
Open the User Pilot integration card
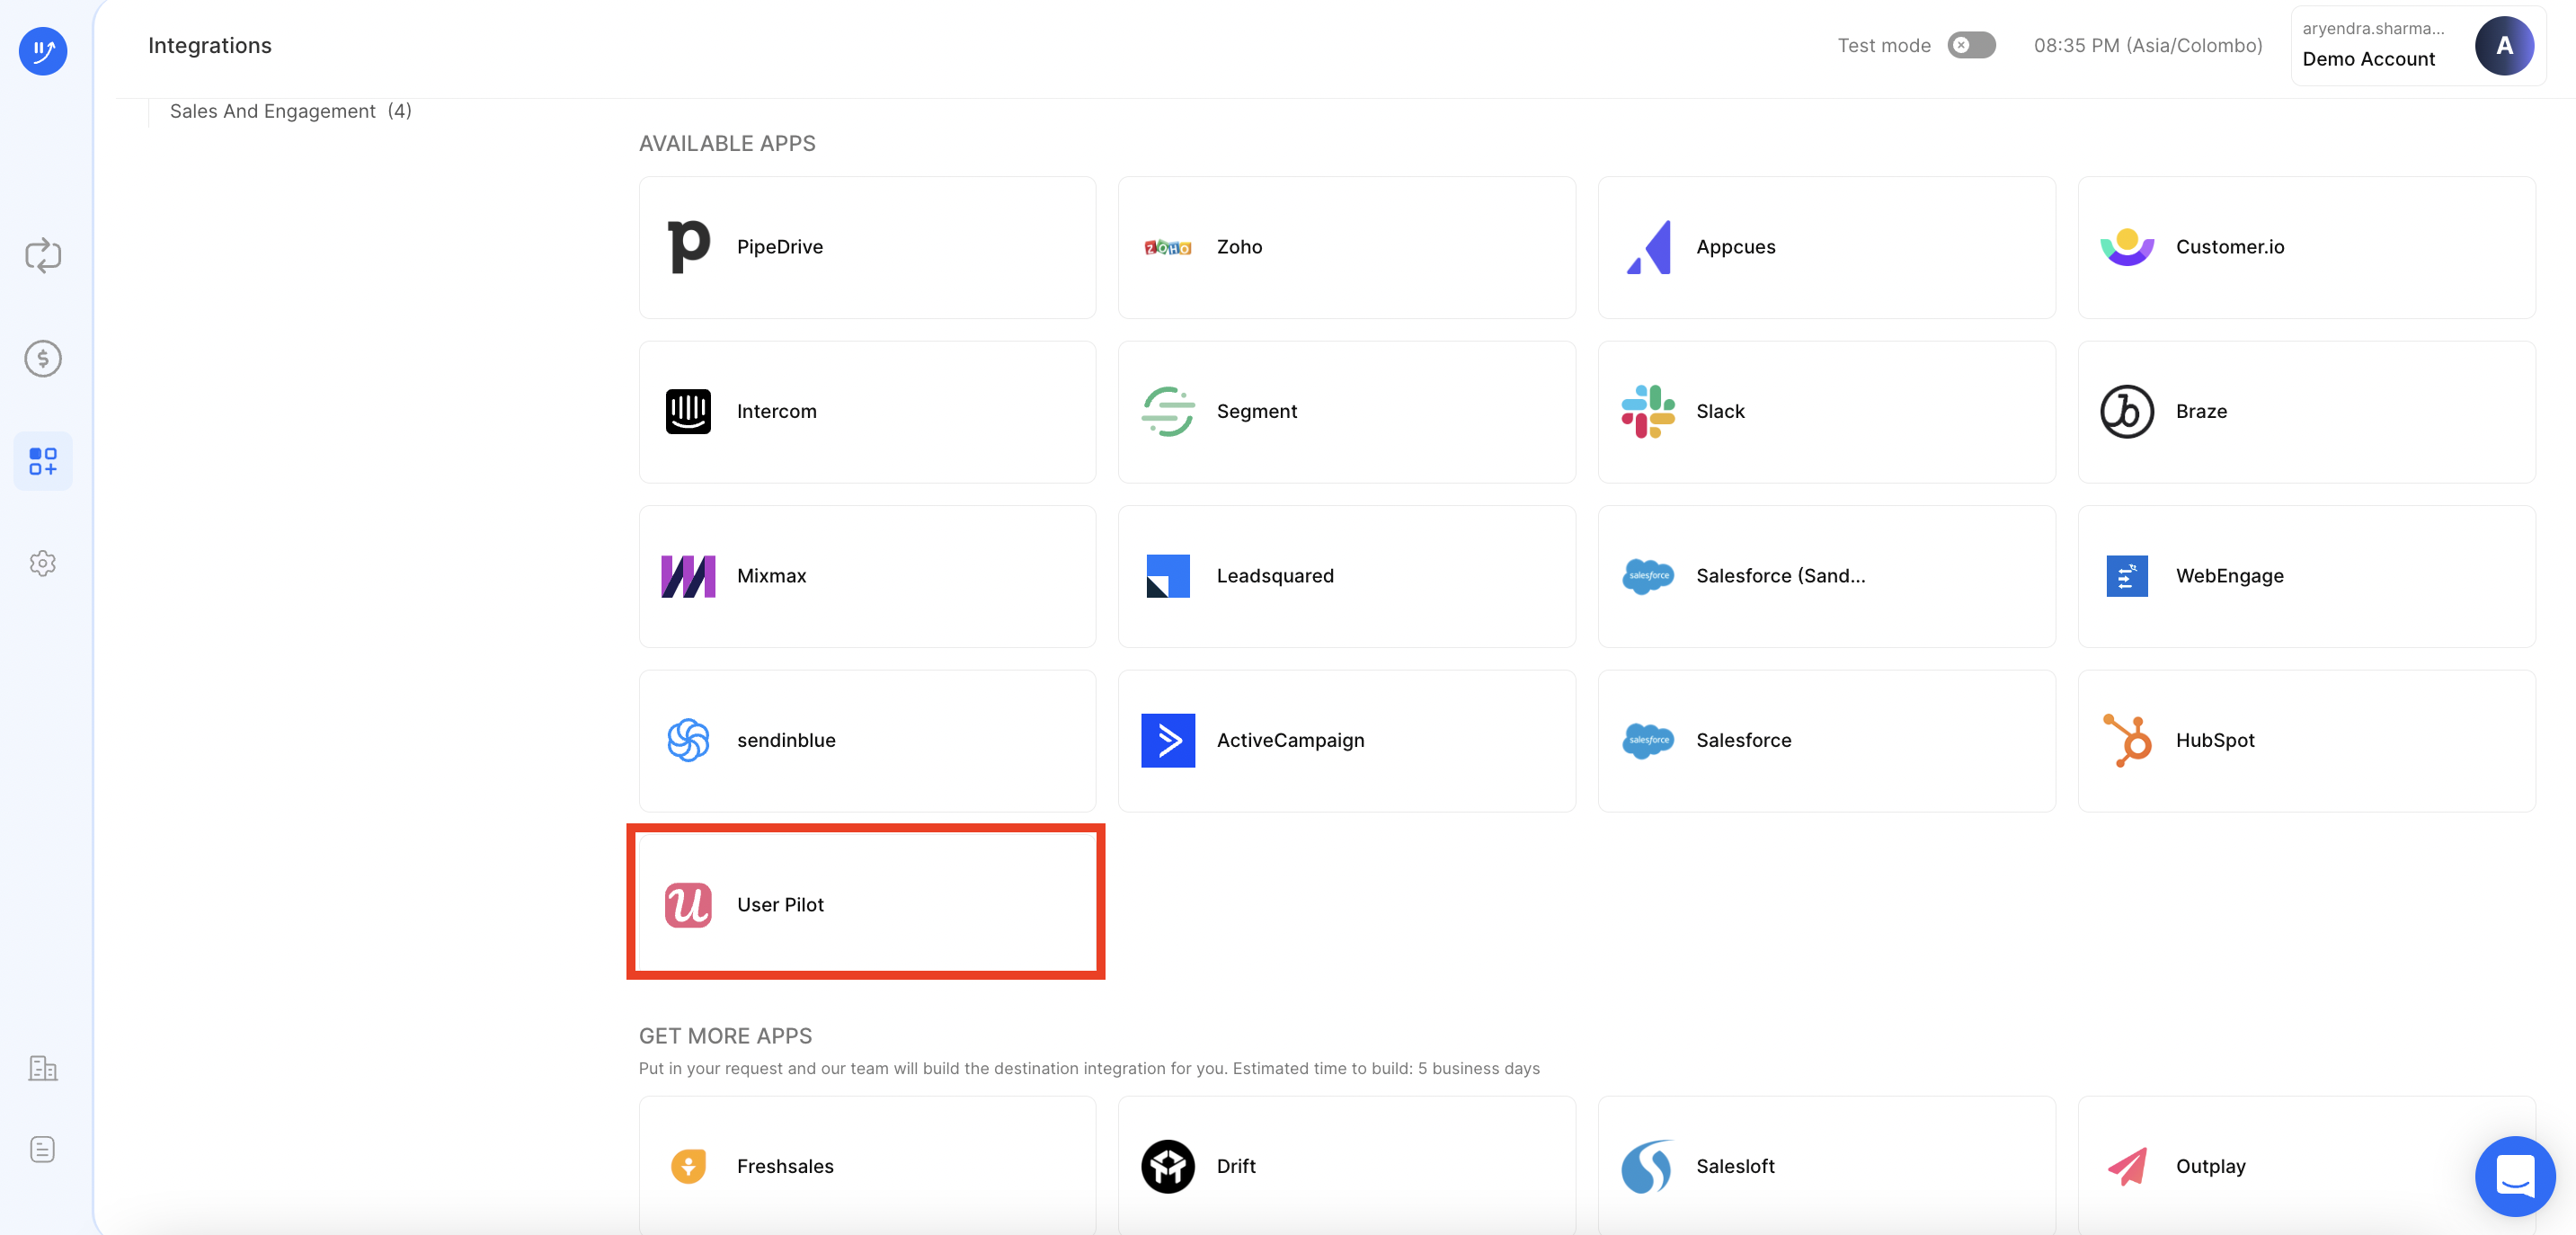point(866,904)
